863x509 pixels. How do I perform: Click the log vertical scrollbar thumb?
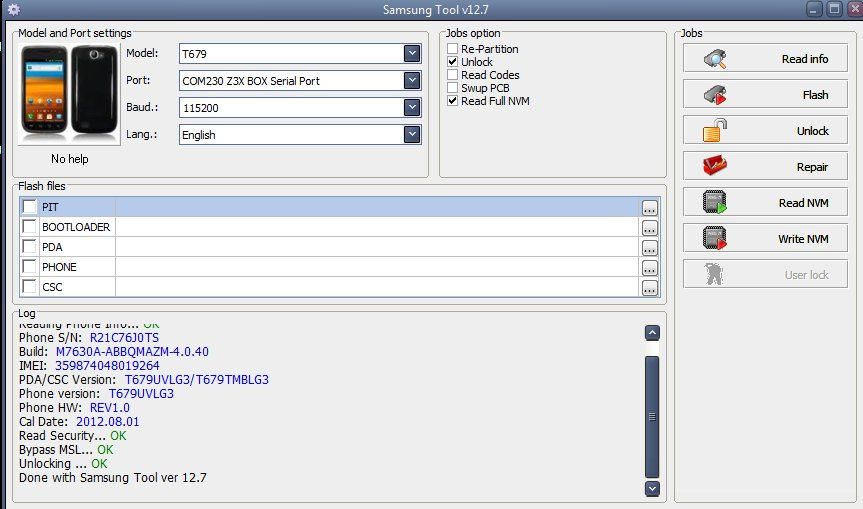pos(652,417)
